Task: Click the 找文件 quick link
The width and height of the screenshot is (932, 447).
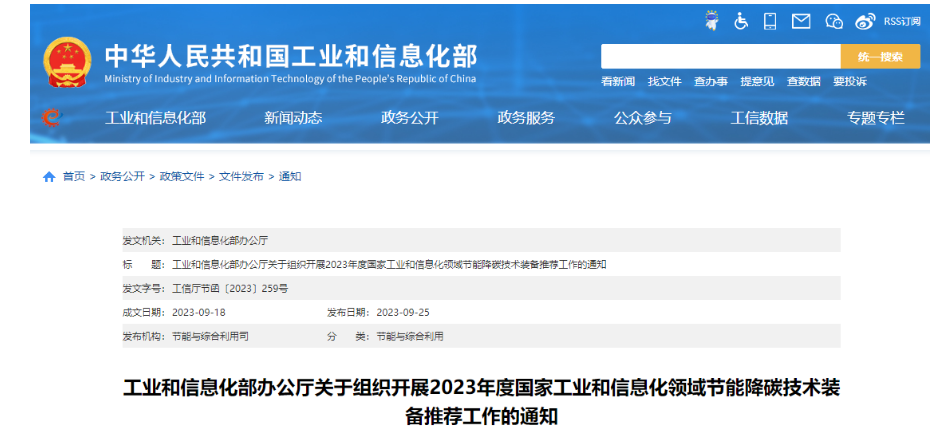Action: [664, 82]
